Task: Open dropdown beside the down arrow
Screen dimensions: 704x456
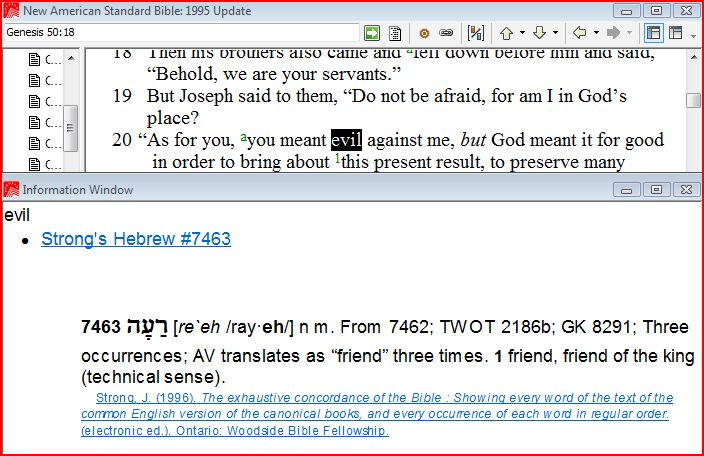Action: coord(555,33)
